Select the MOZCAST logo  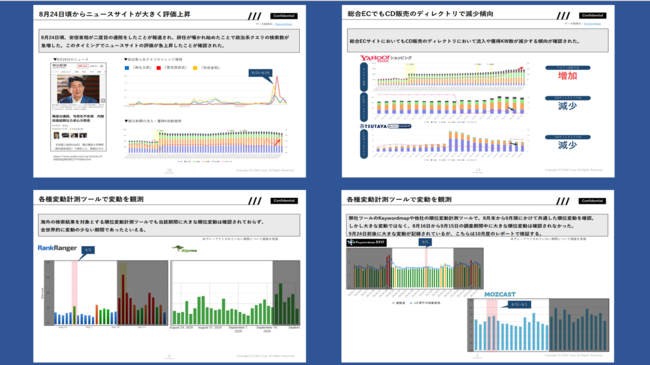500,294
